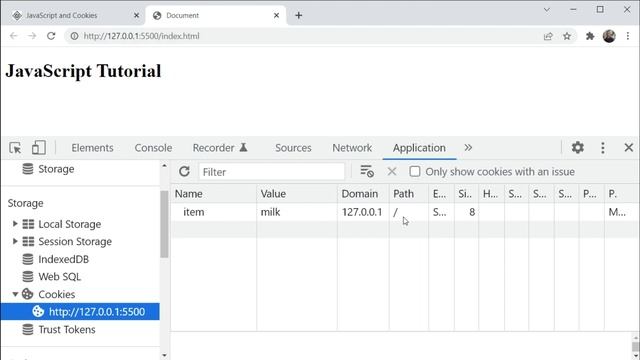Screen dimensions: 640x360
Task: Expand the Local Storage tree node
Action: pos(15,224)
